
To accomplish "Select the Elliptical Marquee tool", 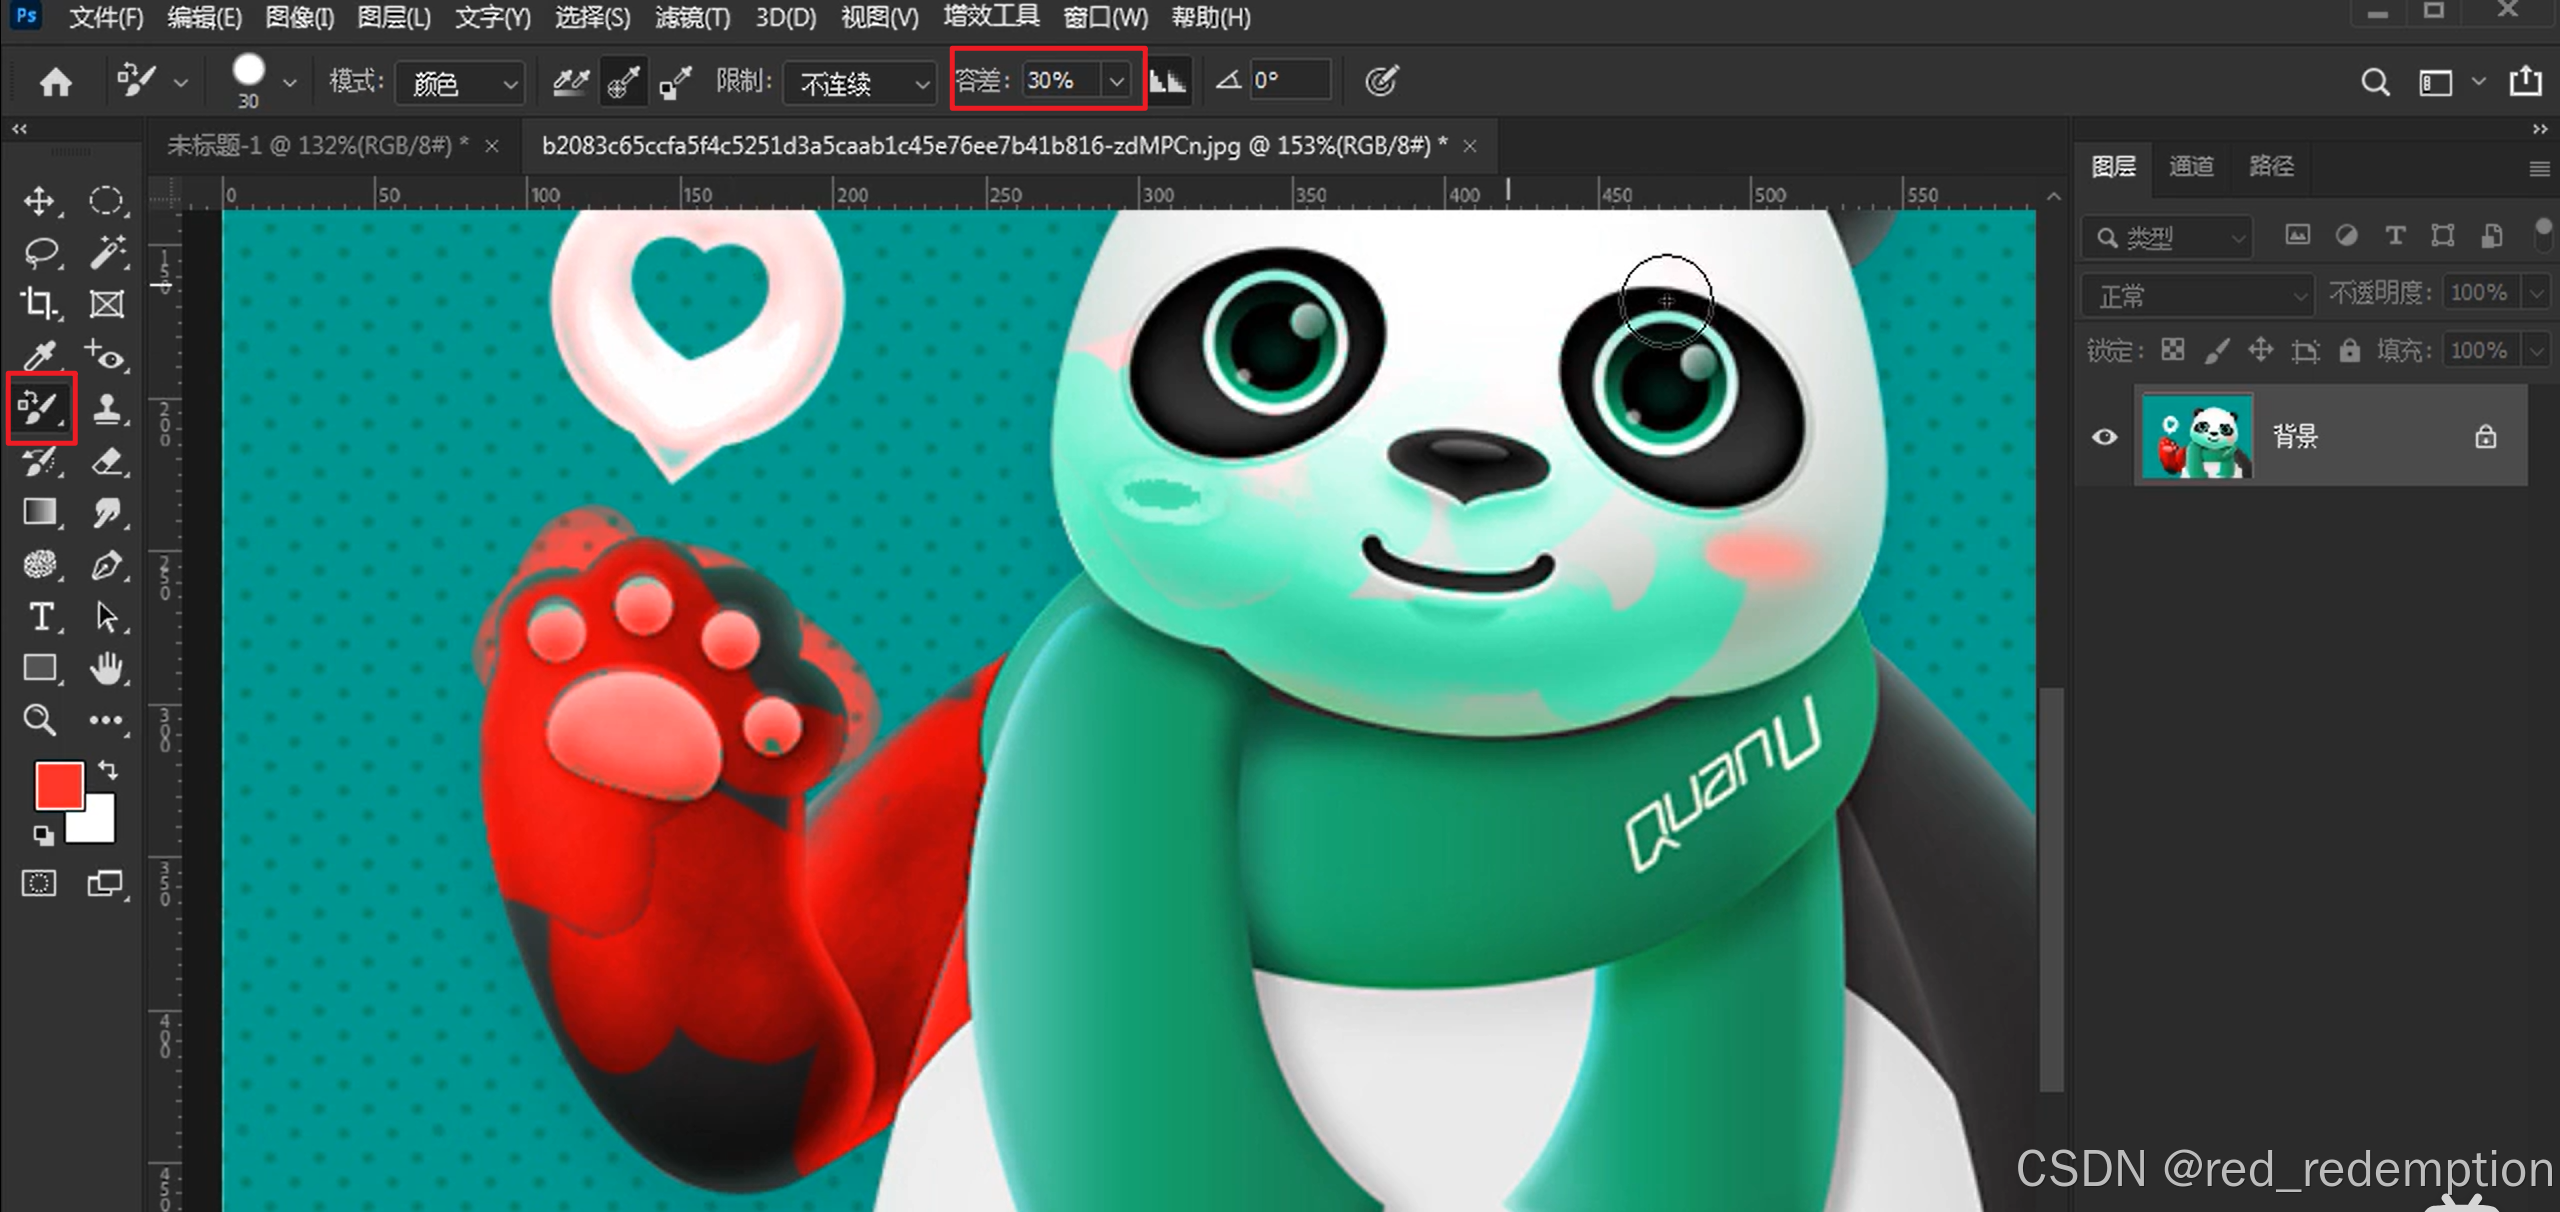I will click(x=106, y=201).
